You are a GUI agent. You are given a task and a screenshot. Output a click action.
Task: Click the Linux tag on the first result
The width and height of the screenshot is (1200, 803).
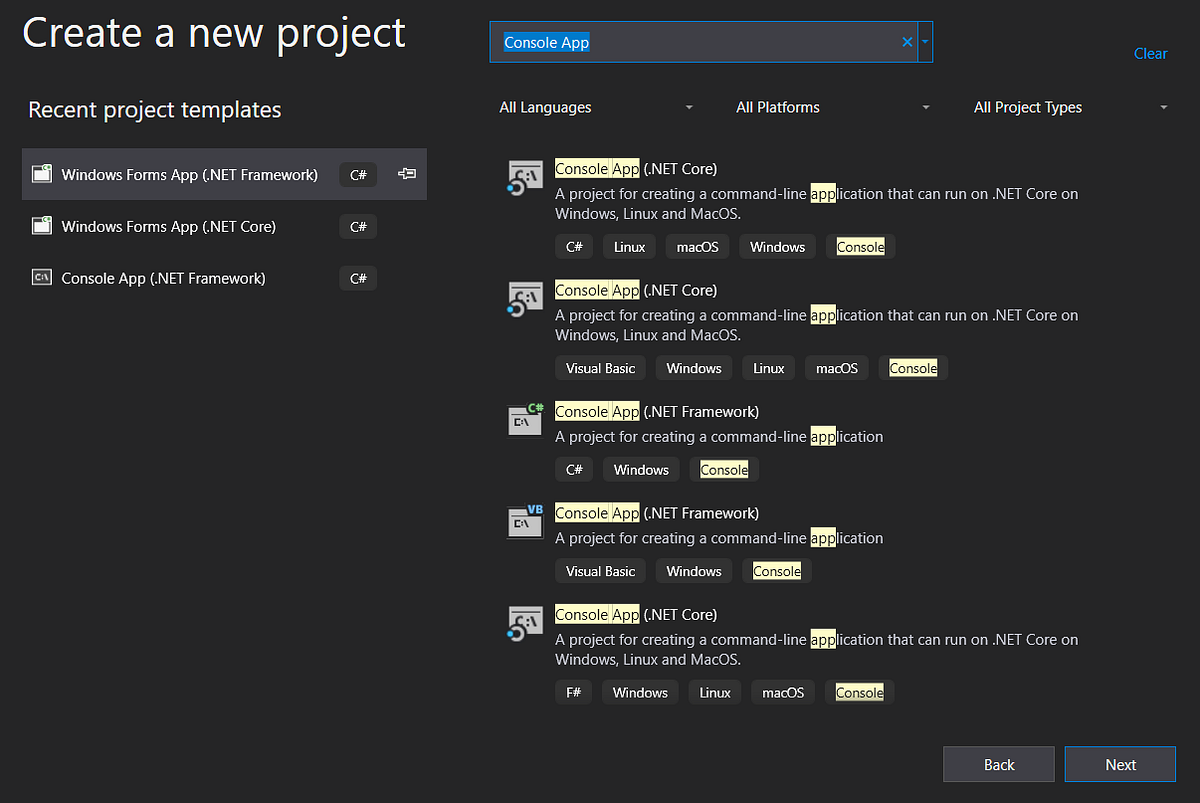[629, 246]
